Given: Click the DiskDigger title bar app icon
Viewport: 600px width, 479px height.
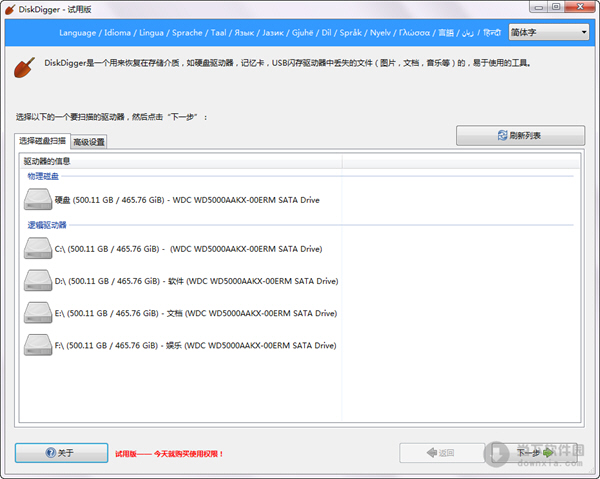Looking at the screenshot, I should [x=10, y=9].
